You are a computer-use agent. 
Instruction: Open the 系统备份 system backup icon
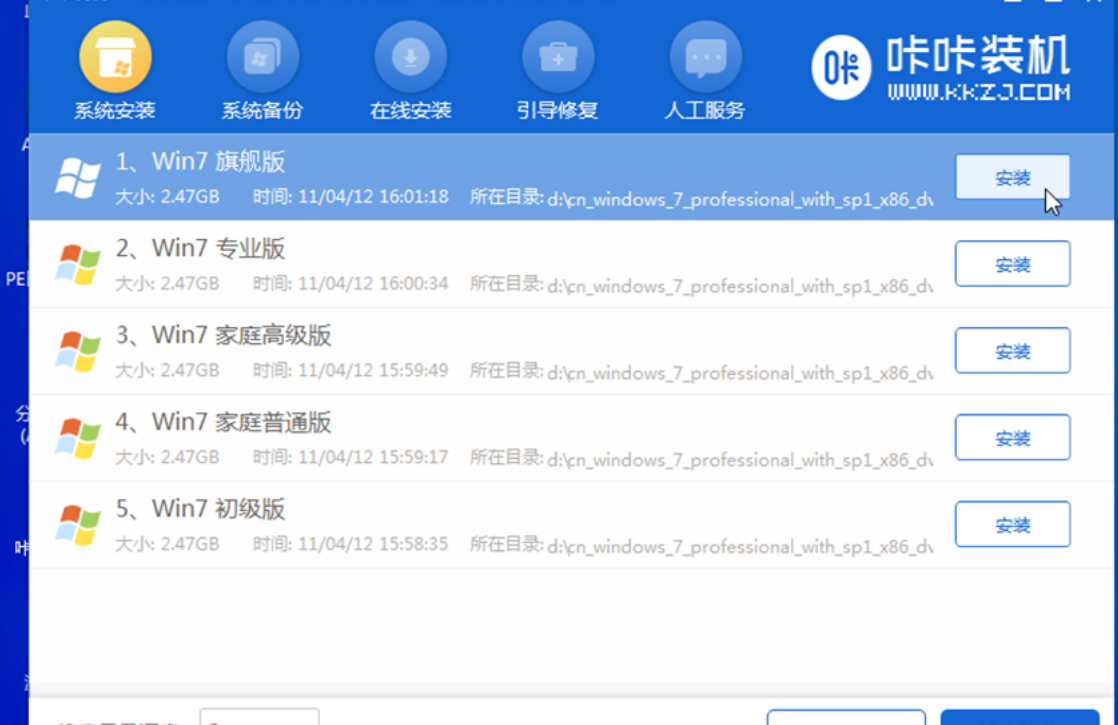click(262, 57)
